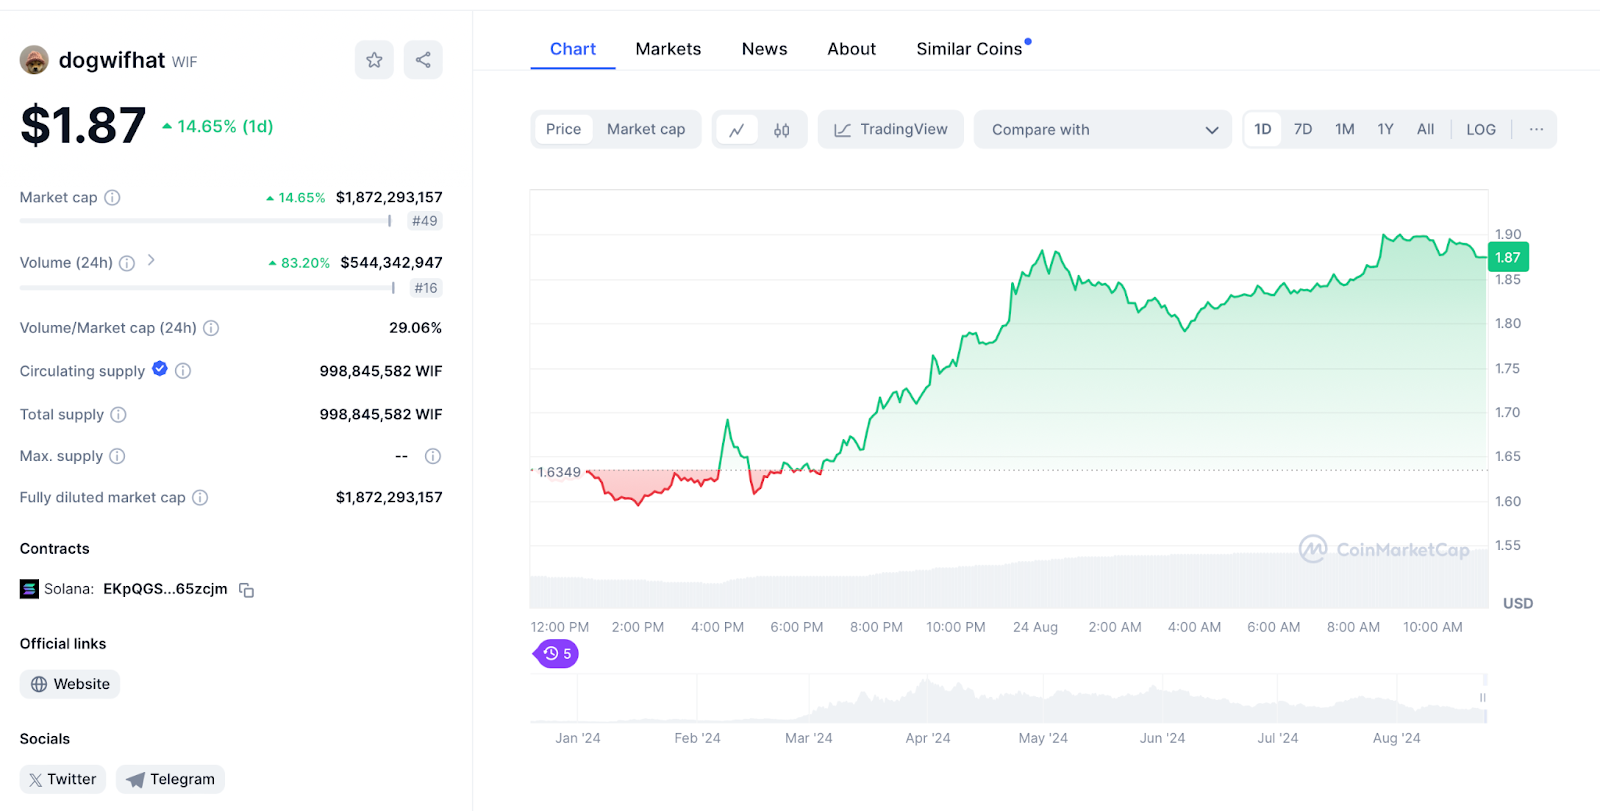
Task: Open the Max. supply label info icon
Action: pos(117,456)
